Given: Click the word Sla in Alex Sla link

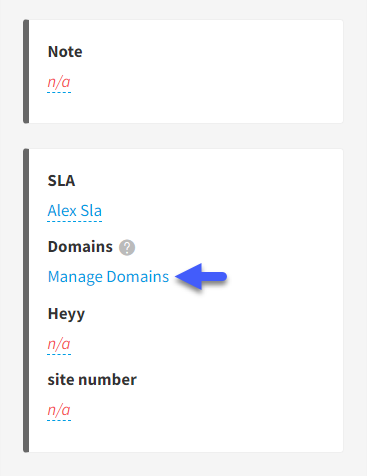Looking at the screenshot, I should [x=91, y=211].
